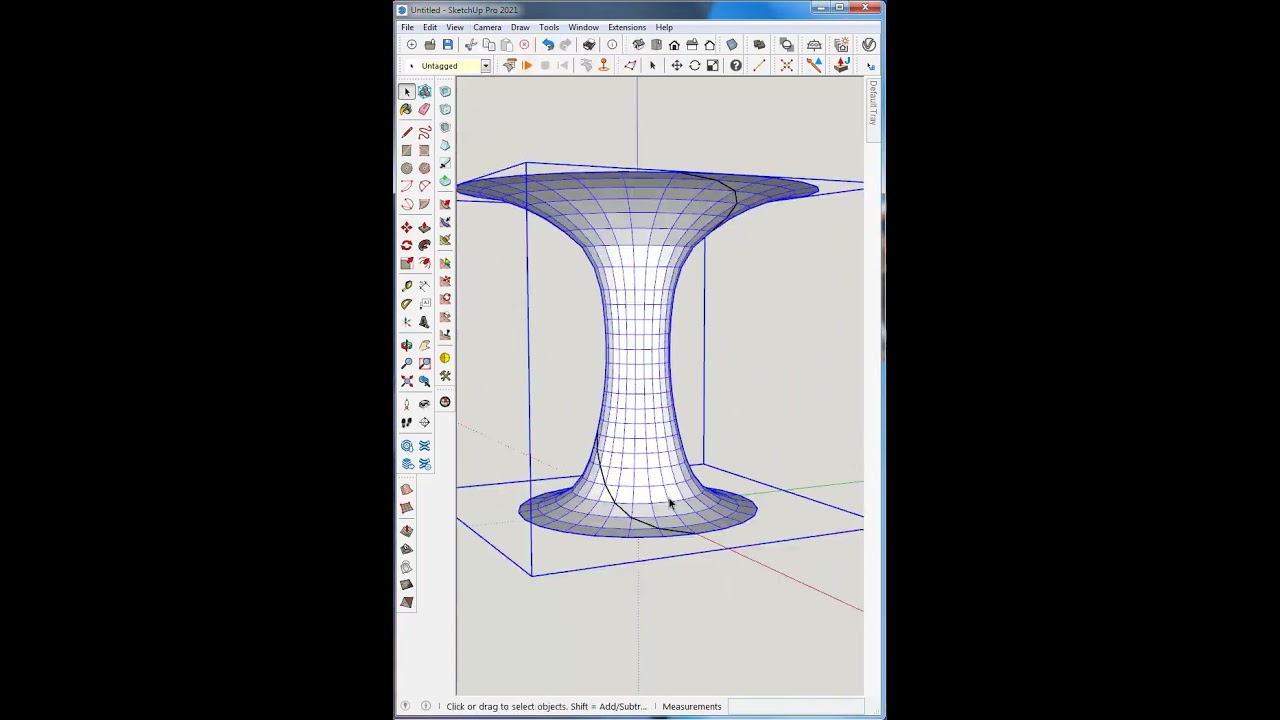Pick the Paint Bucket tool
Image resolution: width=1280 pixels, height=720 pixels.
407,110
